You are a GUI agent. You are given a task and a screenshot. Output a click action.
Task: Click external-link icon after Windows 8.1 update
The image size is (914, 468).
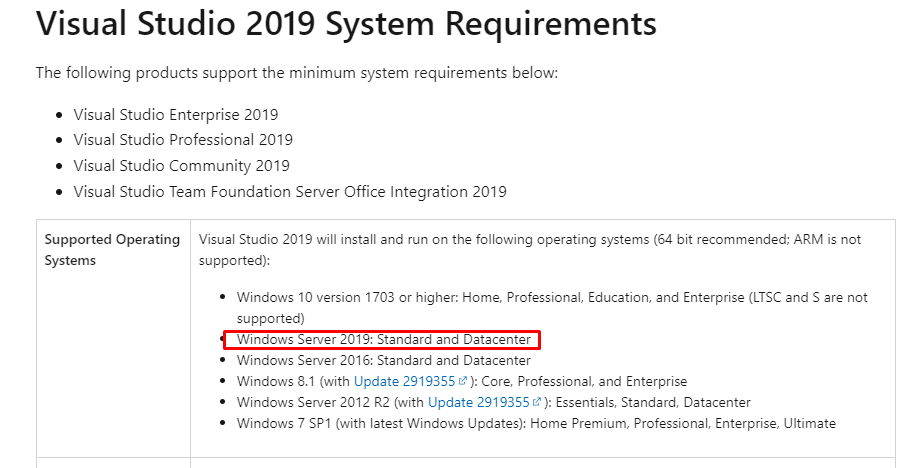[463, 381]
